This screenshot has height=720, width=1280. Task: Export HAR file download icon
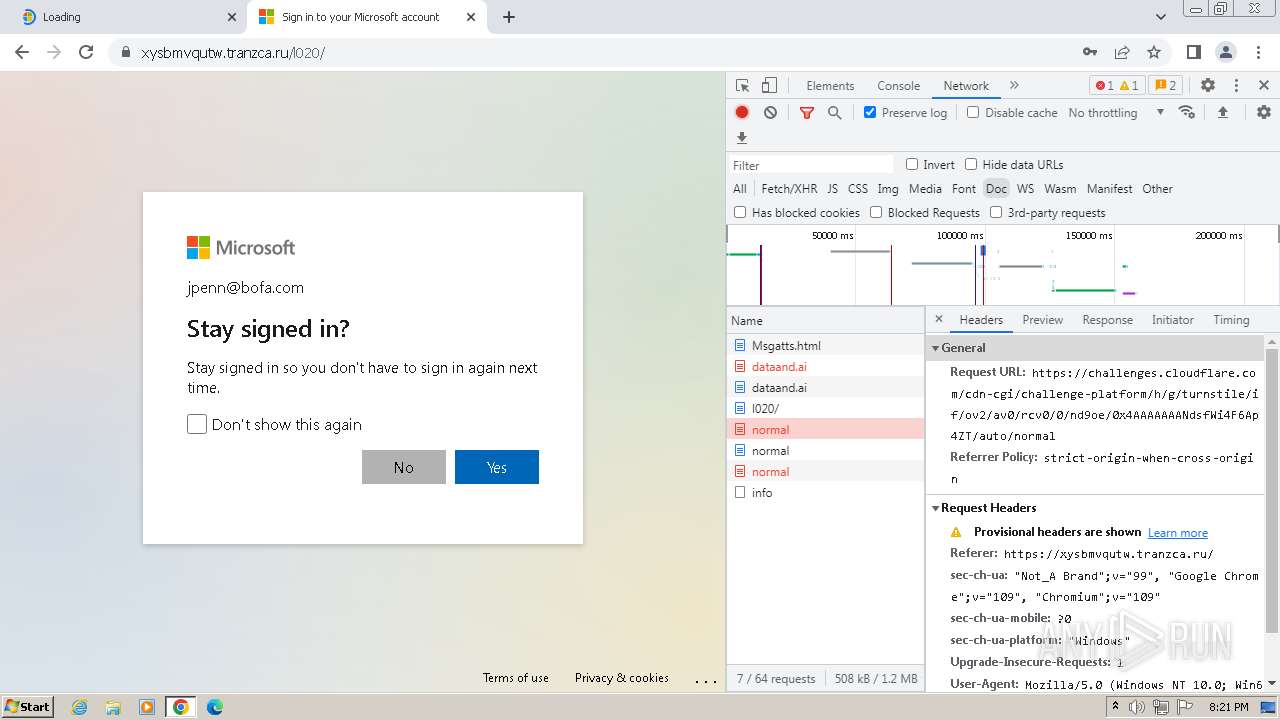click(742, 138)
